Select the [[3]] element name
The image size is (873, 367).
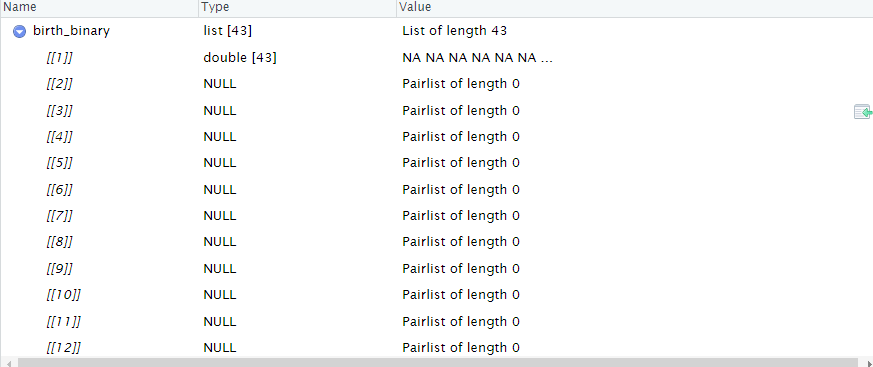tap(60, 111)
